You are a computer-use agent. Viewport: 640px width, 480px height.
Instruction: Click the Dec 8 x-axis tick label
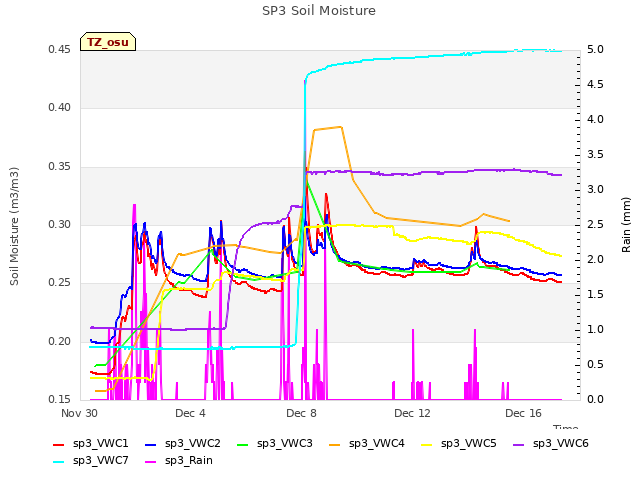(x=301, y=413)
